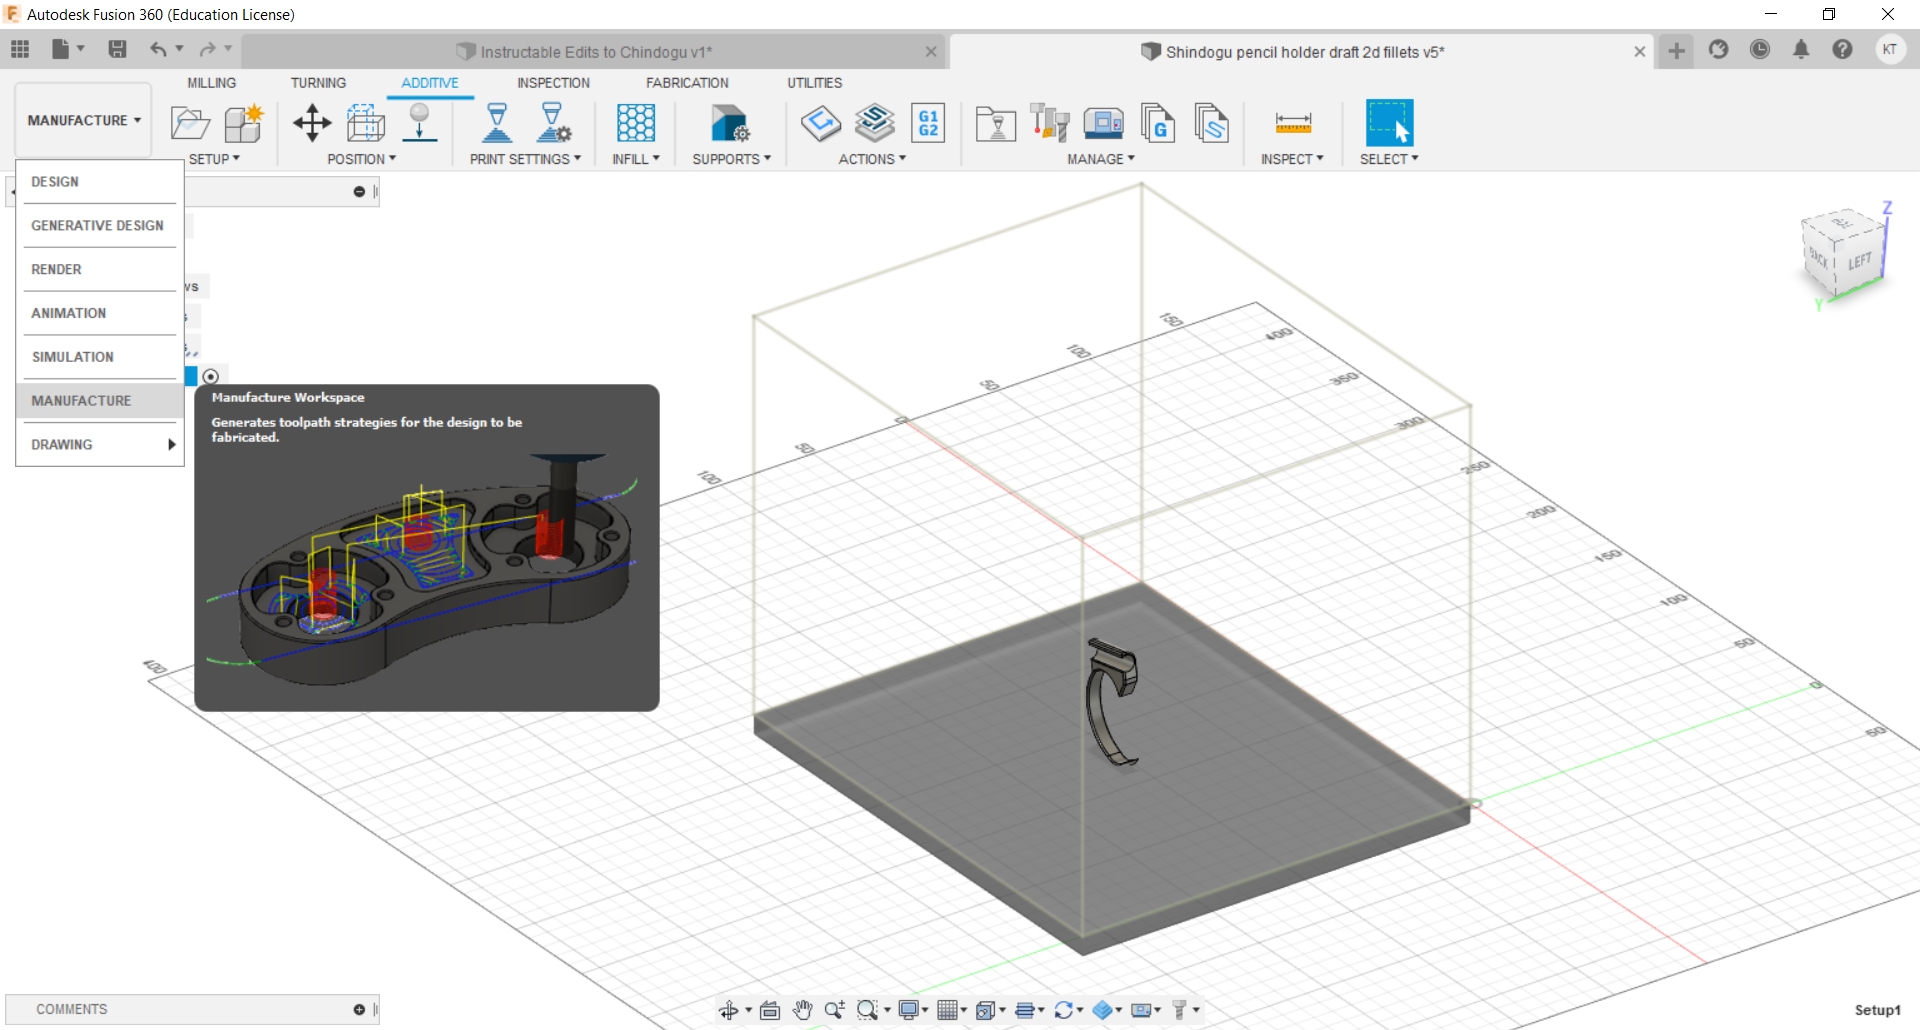Choose GENERATIVE DESIGN workspace from menu
Image resolution: width=1920 pixels, height=1030 pixels.
pos(100,226)
